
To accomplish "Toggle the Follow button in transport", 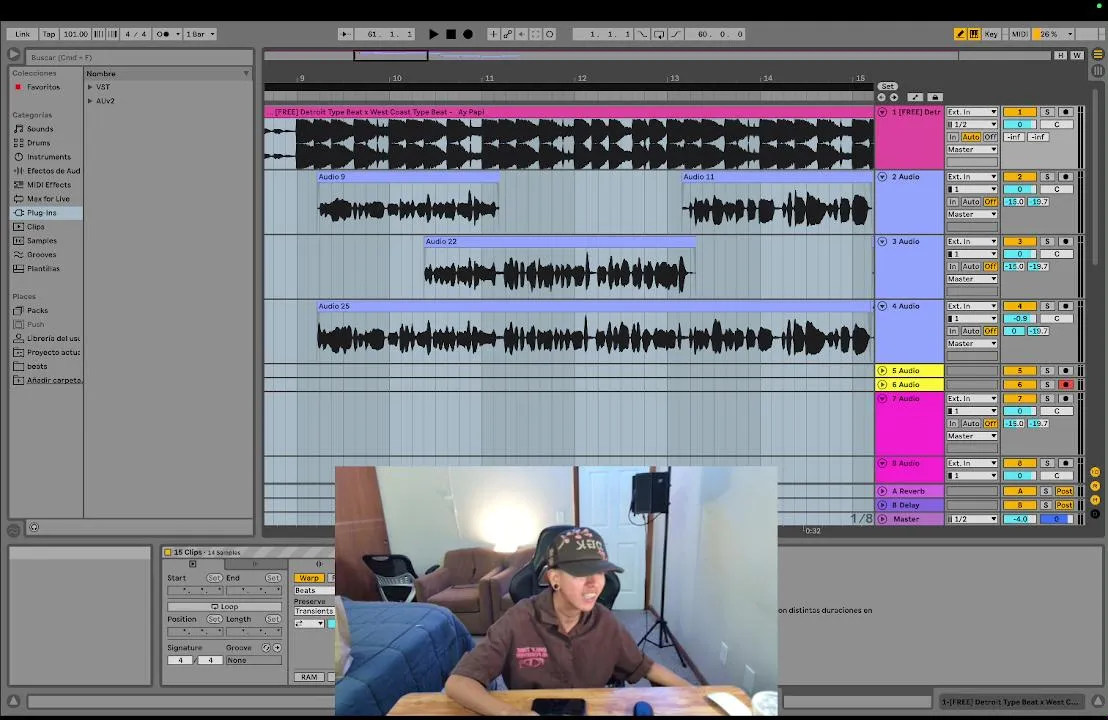I will (x=345, y=34).
